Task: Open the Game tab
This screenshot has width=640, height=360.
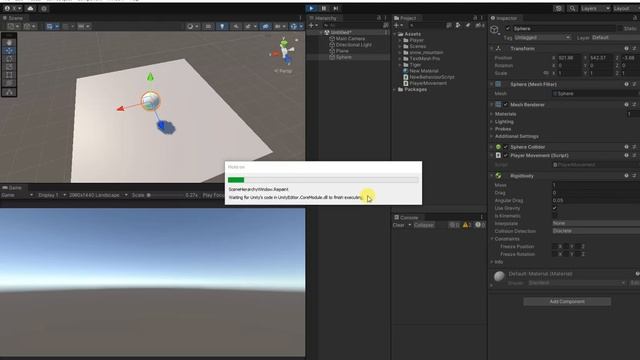Action: [x=13, y=188]
